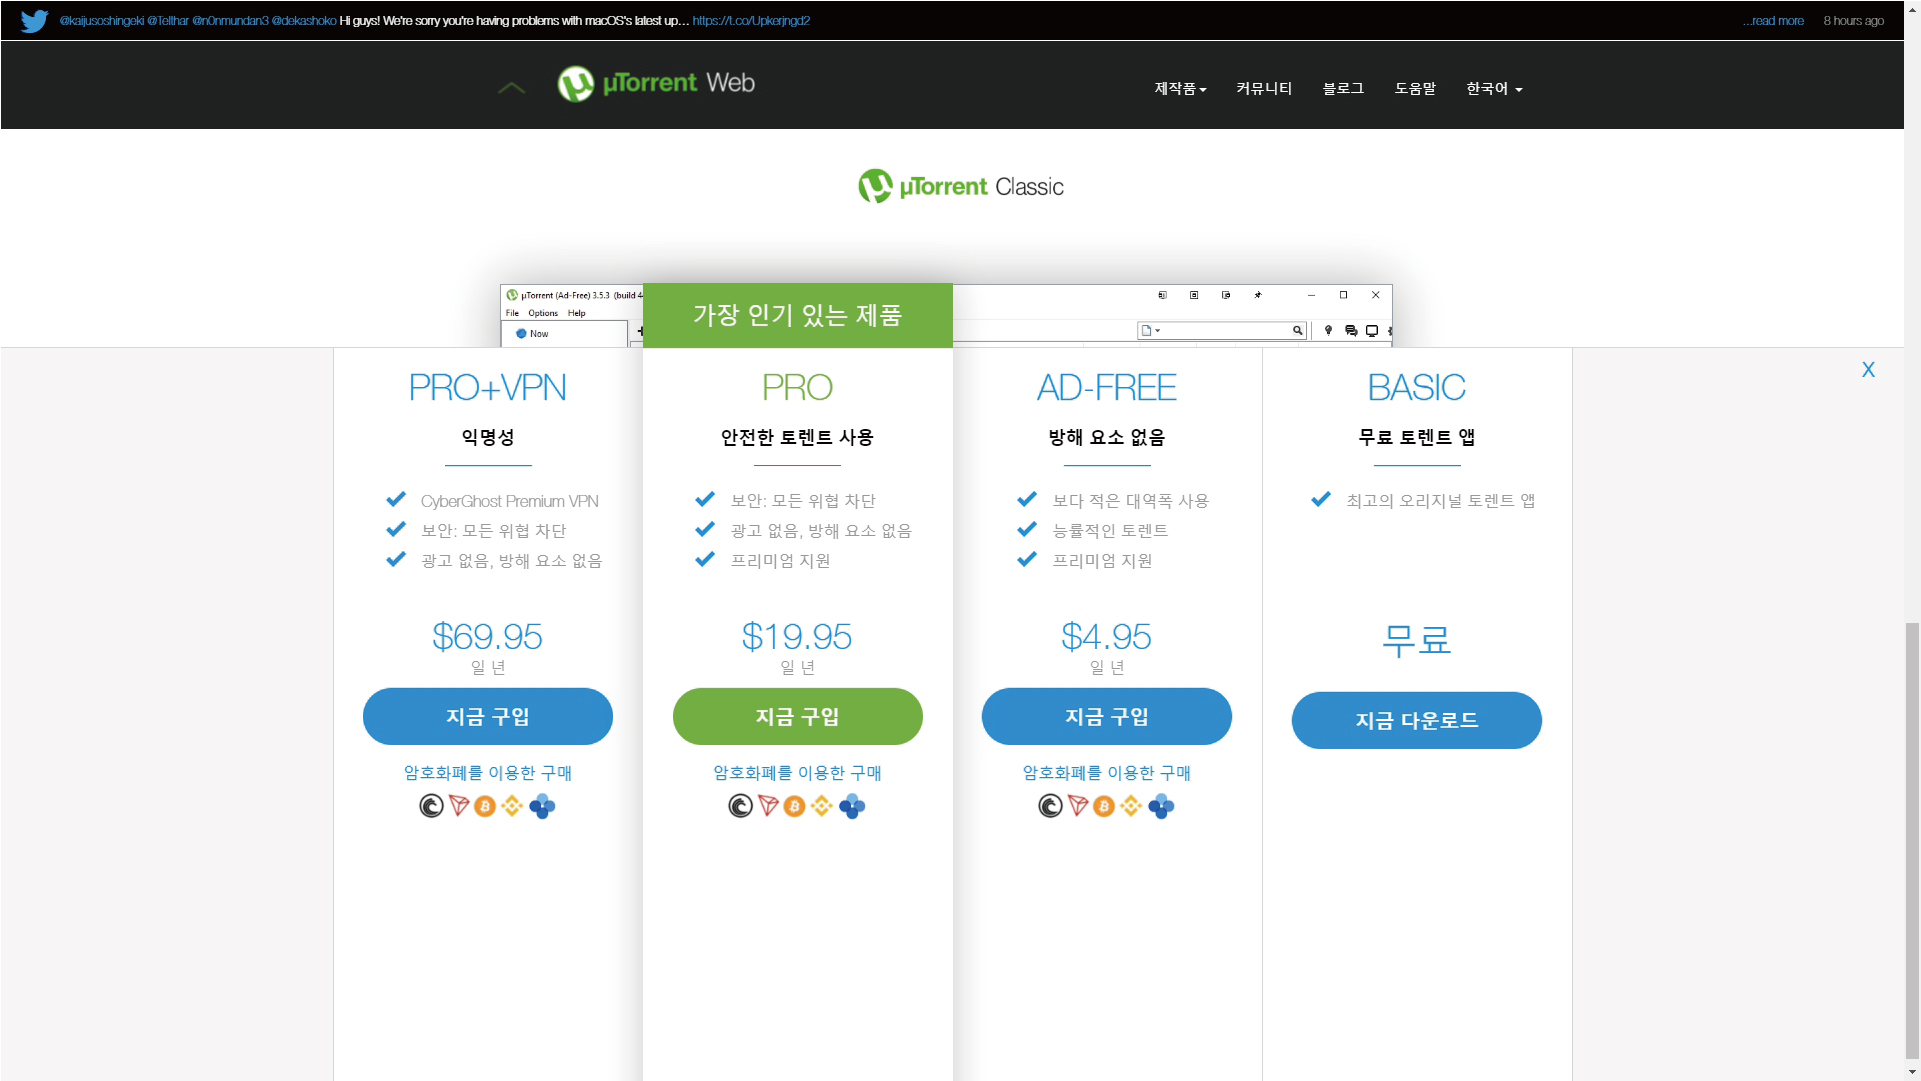Click 지금 구입 button for PRO+VPN
Image resolution: width=1921 pixels, height=1081 pixels.
(x=487, y=716)
